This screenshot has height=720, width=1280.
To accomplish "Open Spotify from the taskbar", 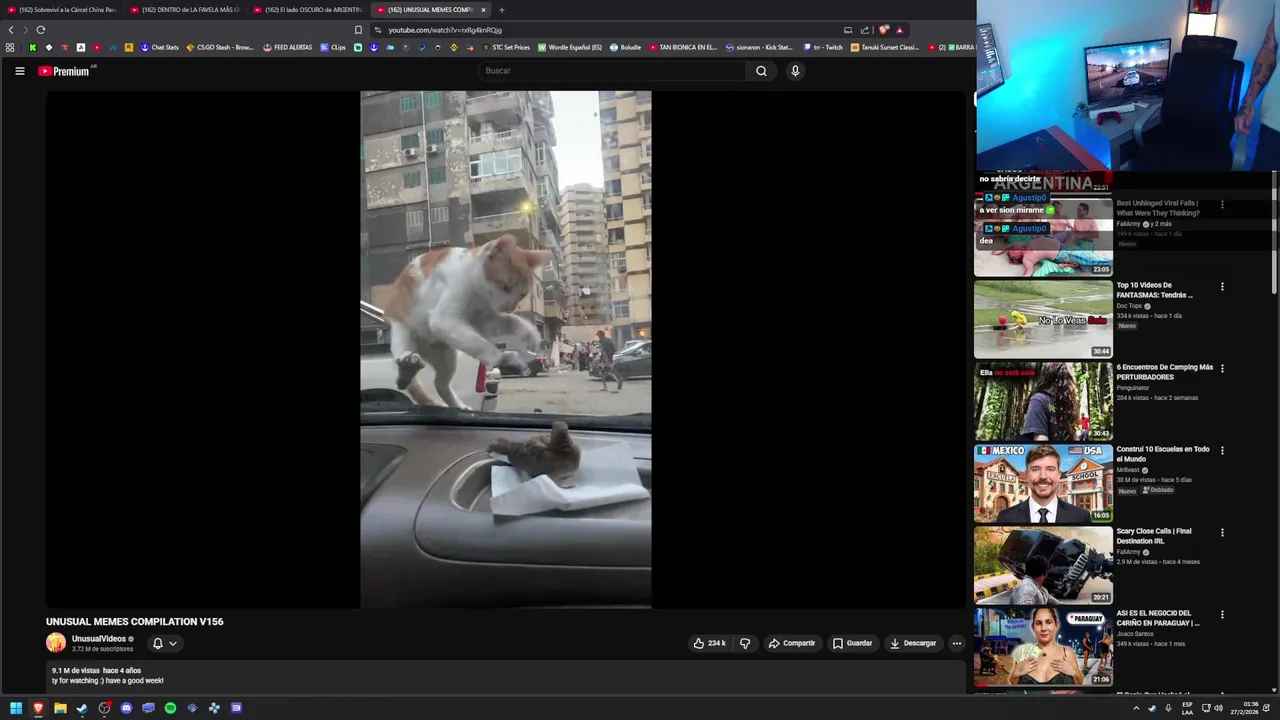I will (x=170, y=708).
